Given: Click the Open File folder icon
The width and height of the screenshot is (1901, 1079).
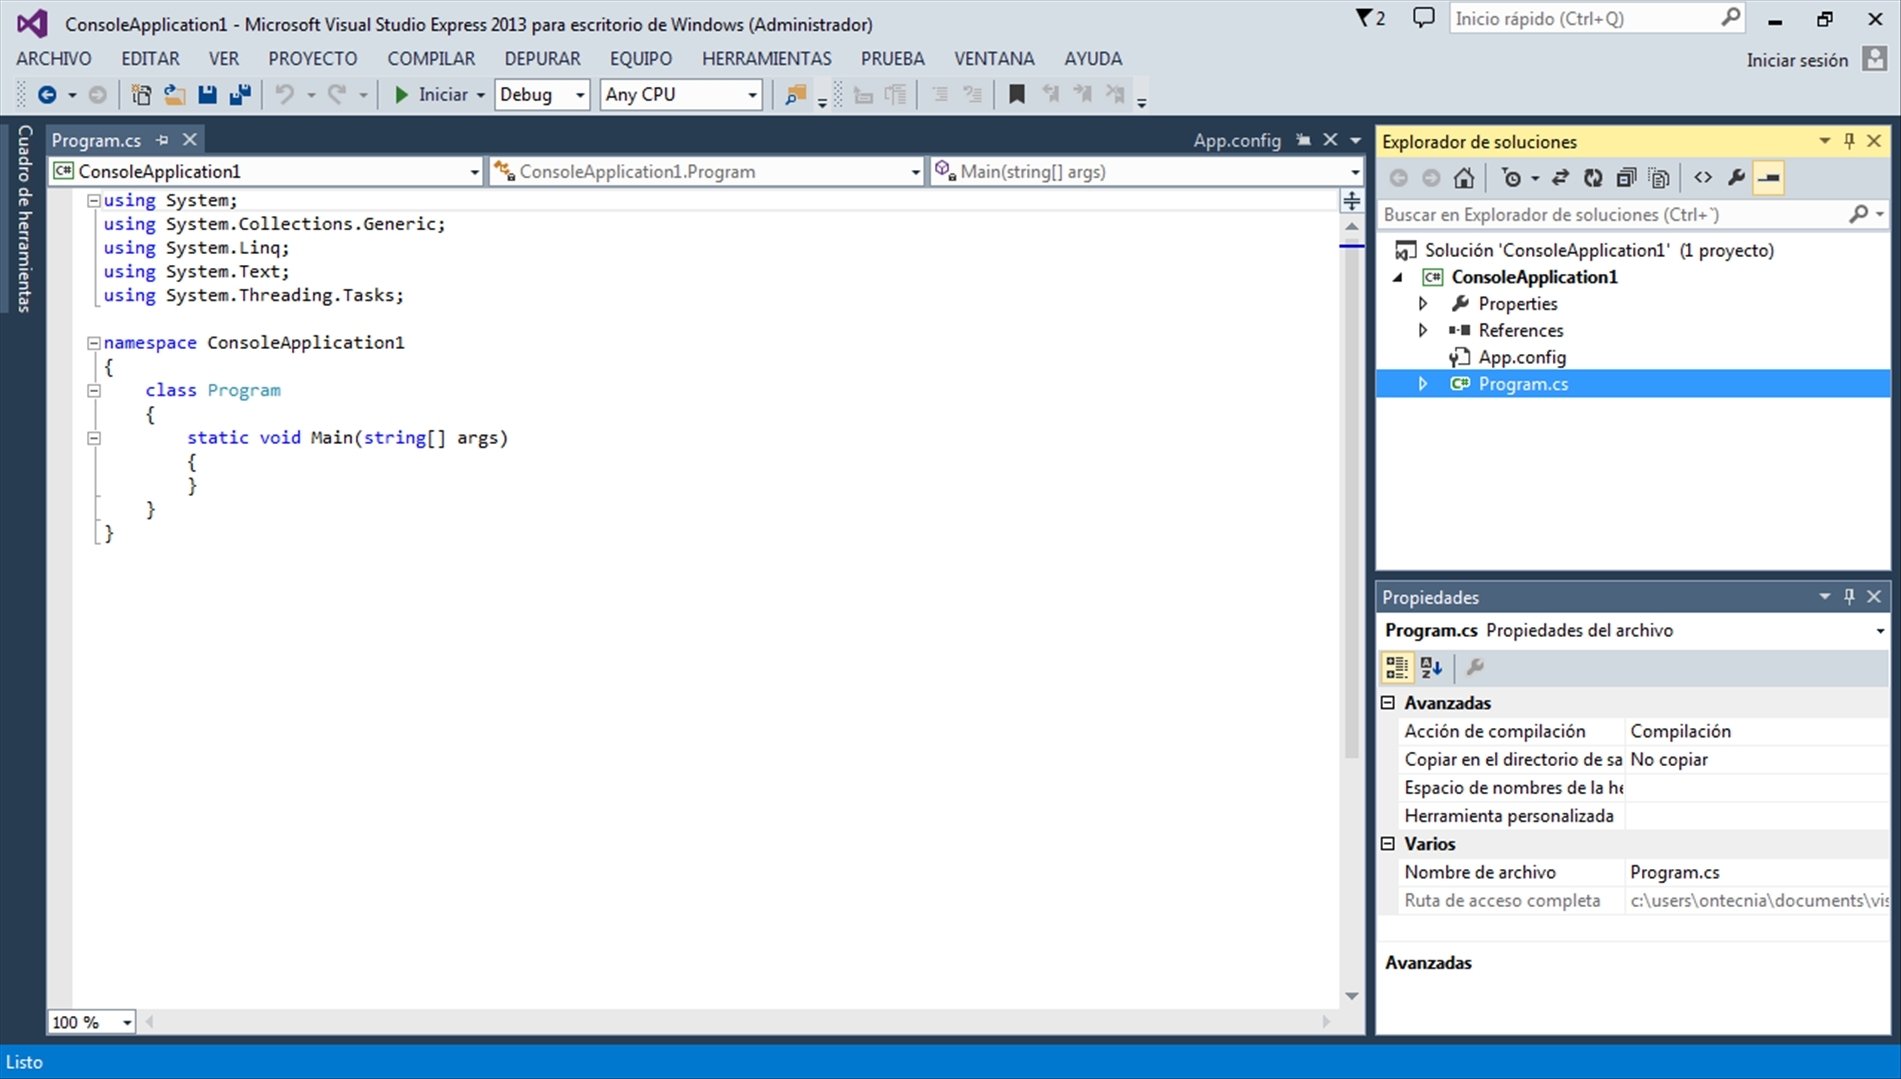Looking at the screenshot, I should (174, 95).
